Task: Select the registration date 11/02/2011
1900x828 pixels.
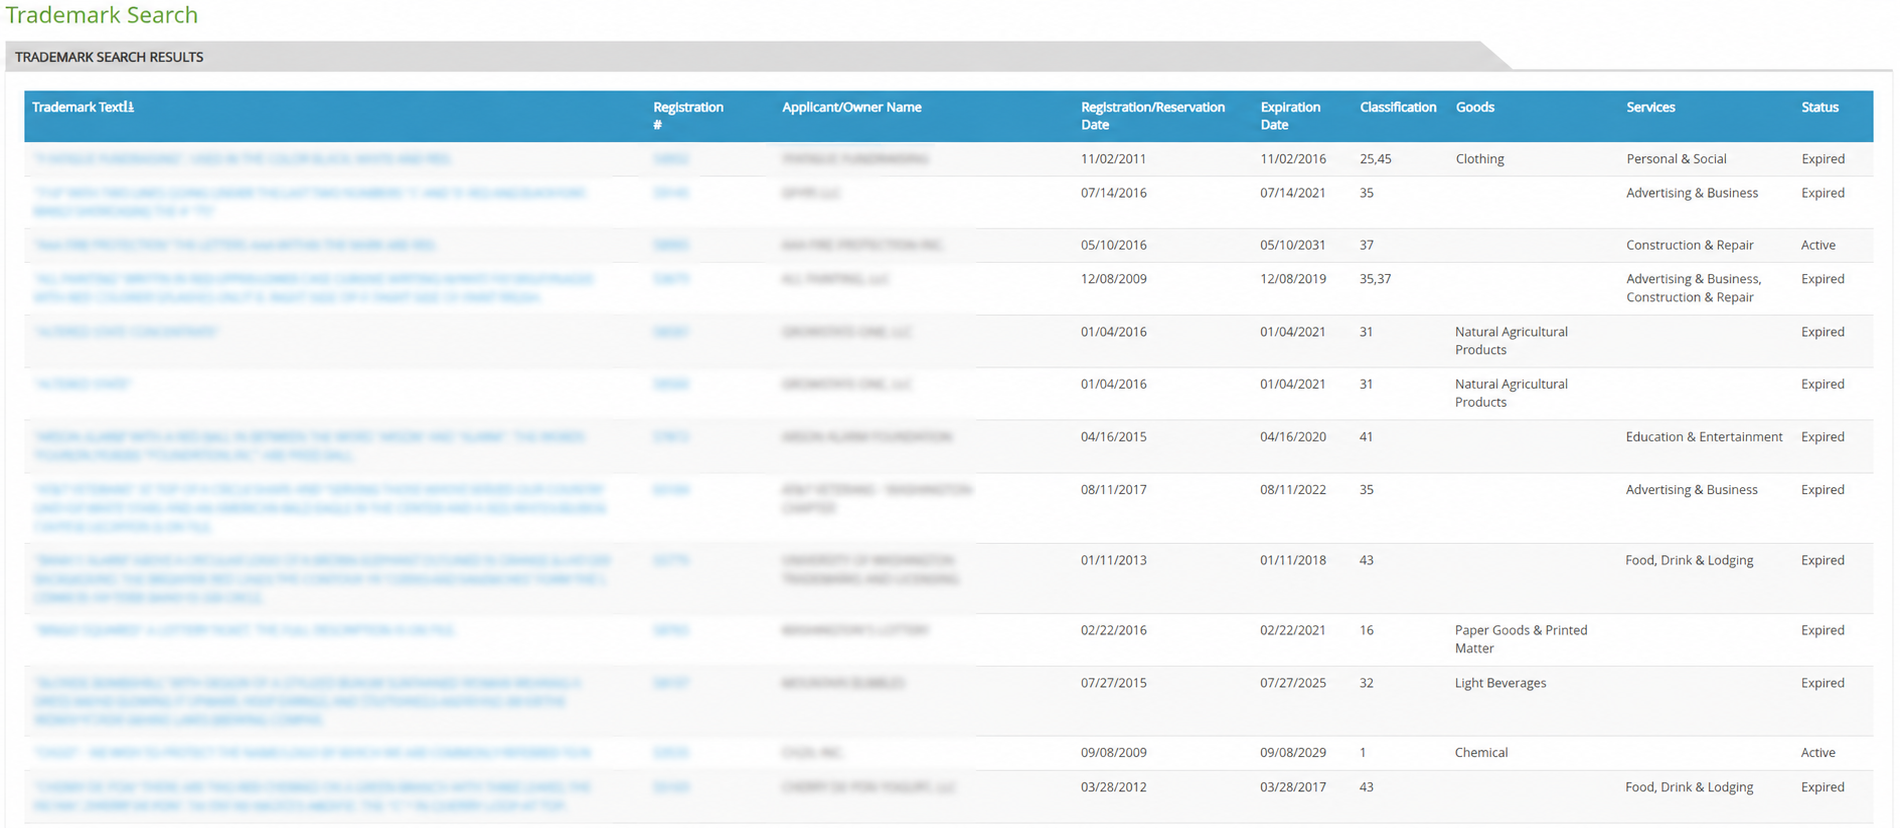Action: (1114, 159)
